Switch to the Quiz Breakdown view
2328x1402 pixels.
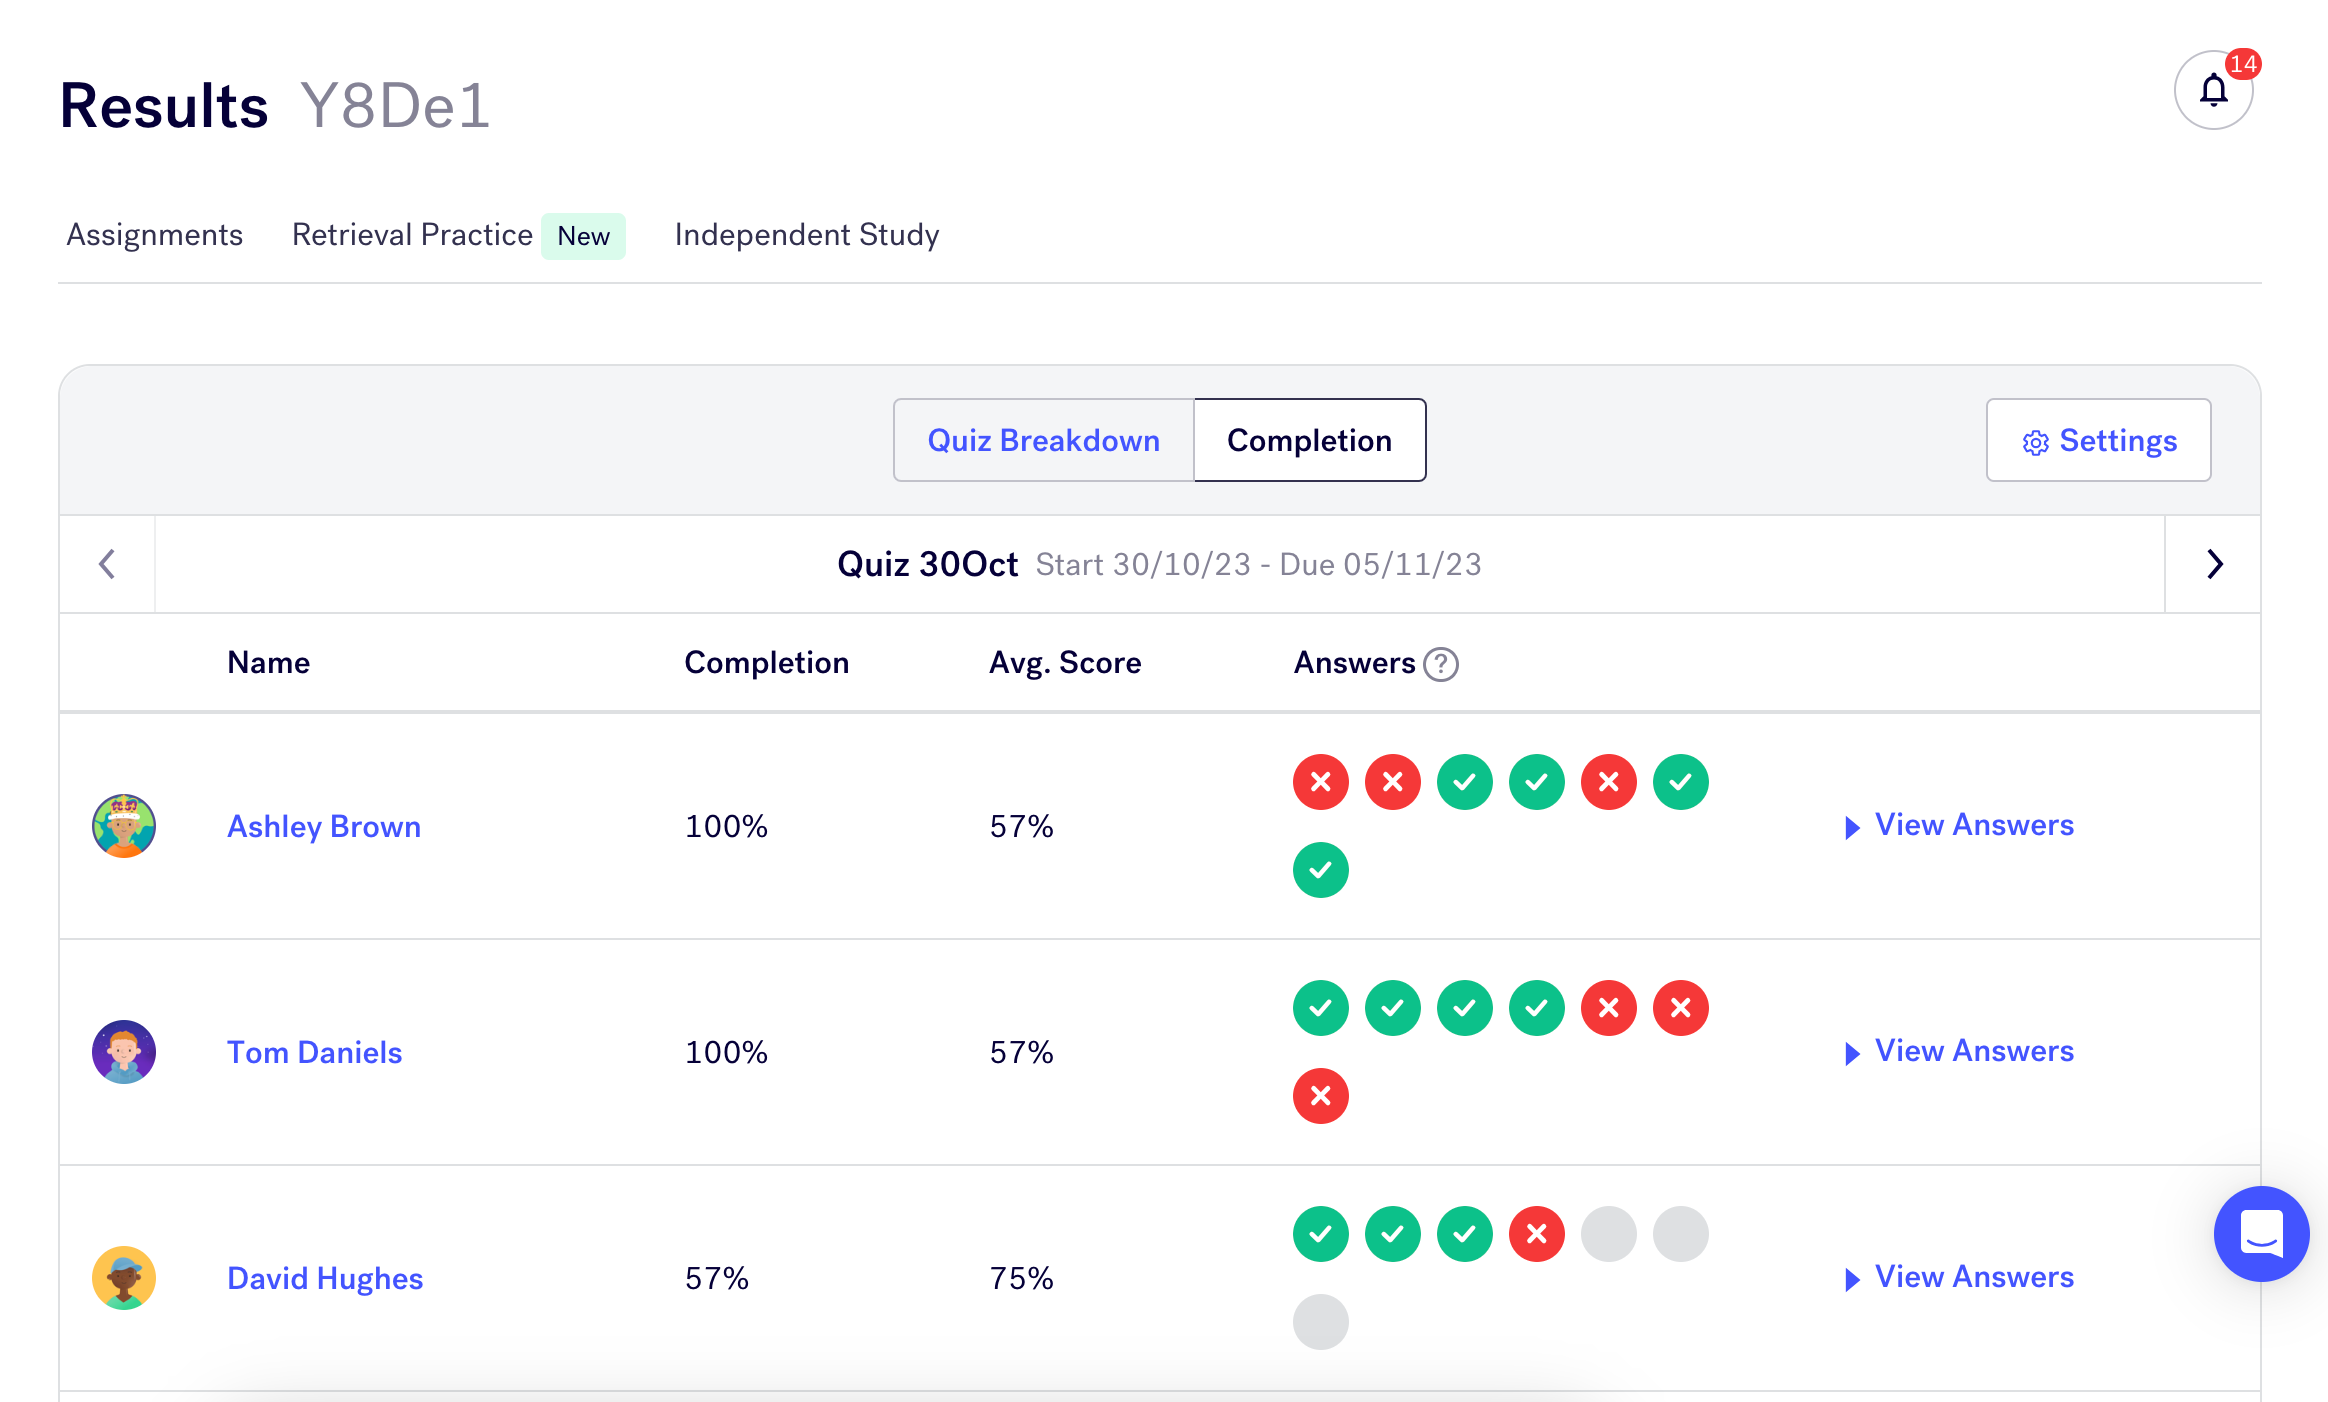[1043, 441]
